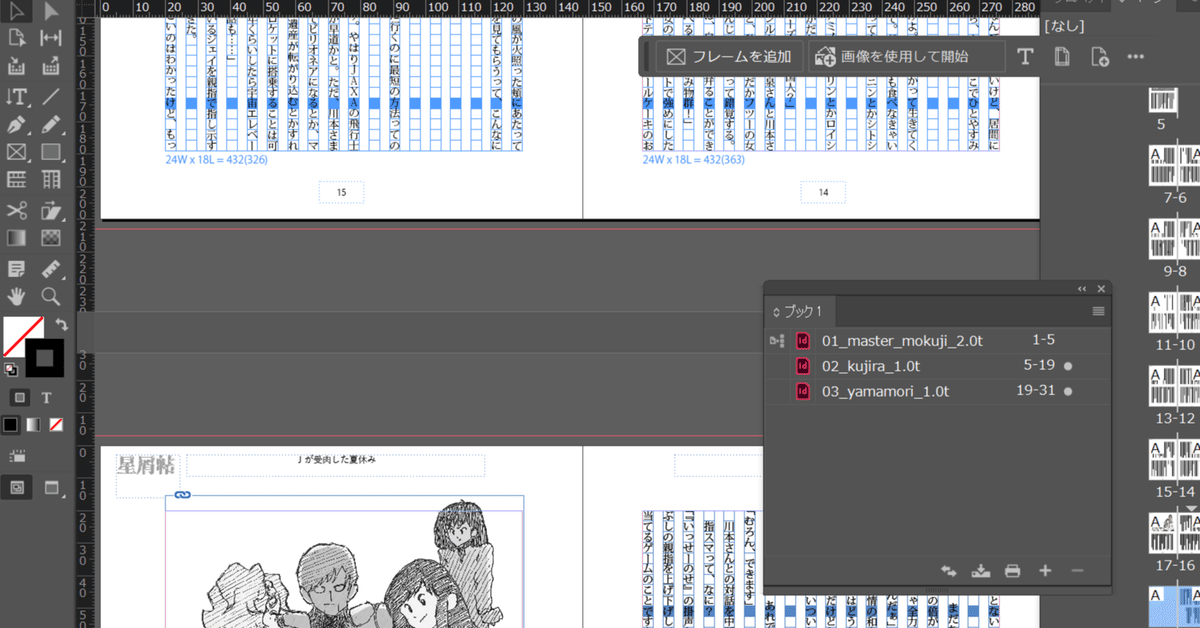Collapse the Book panel to icons
1200x628 pixels.
coord(1081,289)
